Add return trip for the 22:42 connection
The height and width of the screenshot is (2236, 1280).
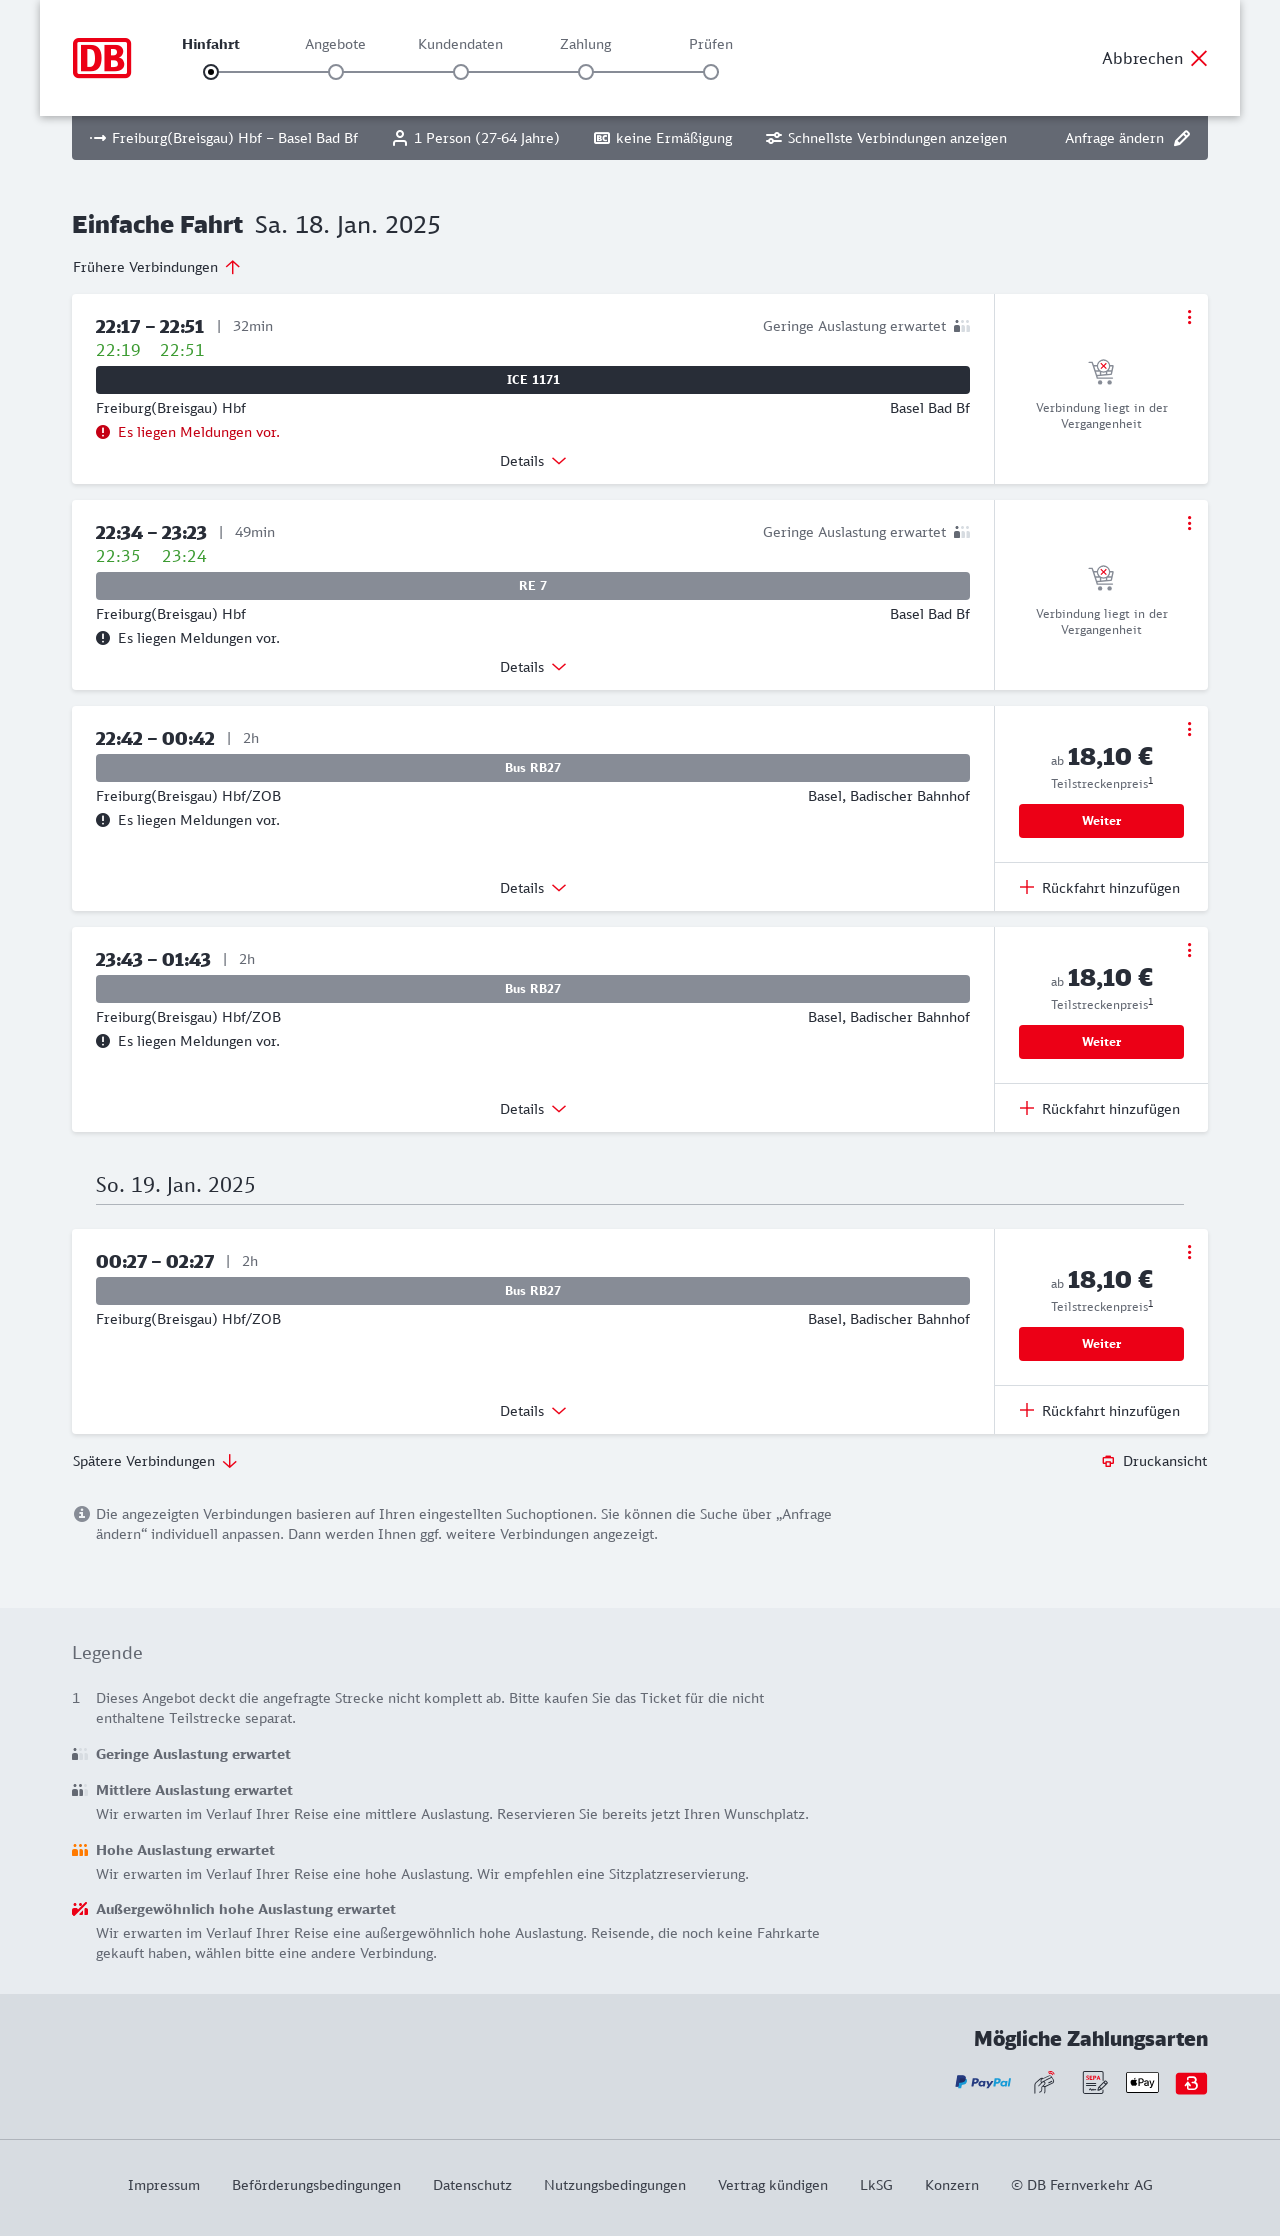click(x=1100, y=888)
